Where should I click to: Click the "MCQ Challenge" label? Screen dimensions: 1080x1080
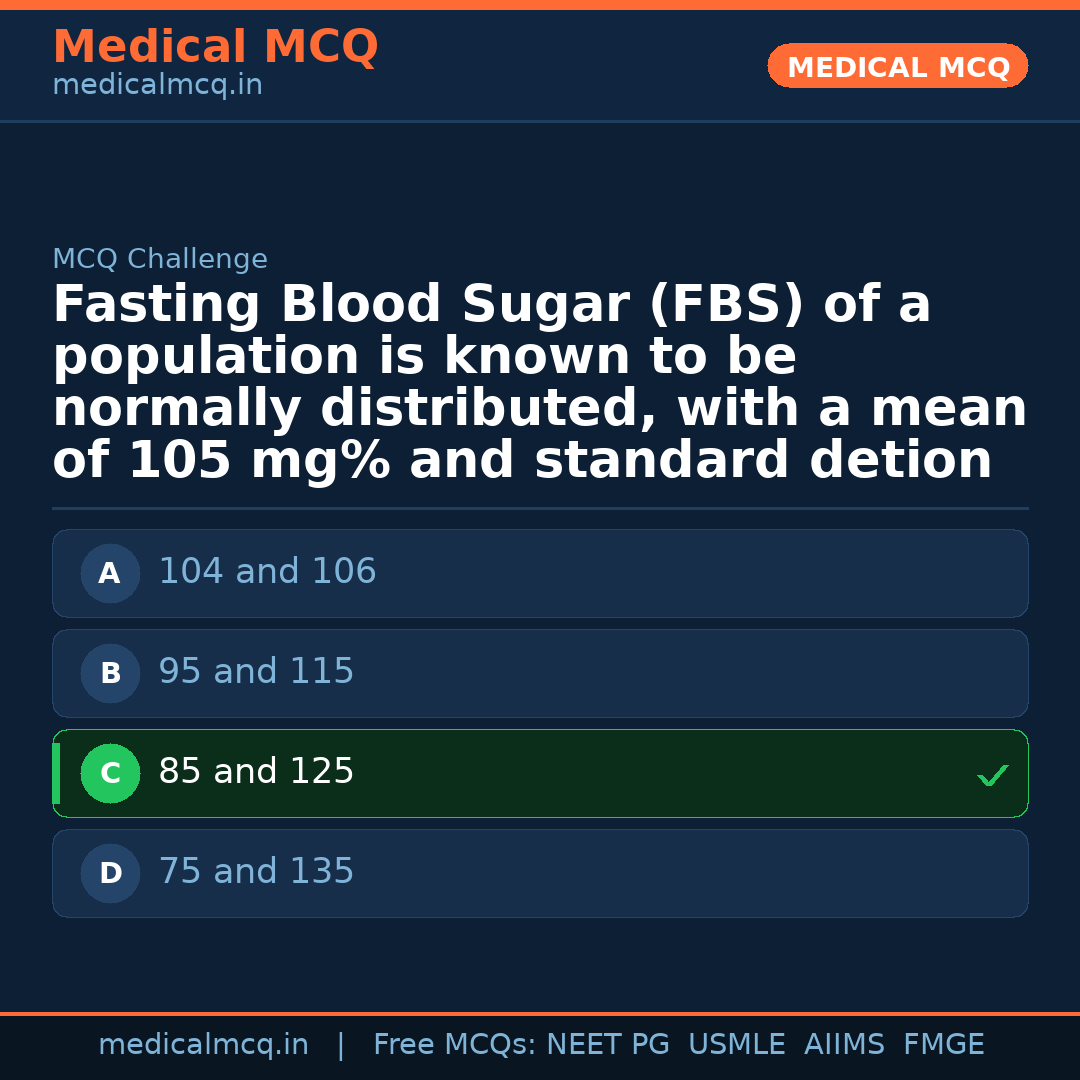160,260
